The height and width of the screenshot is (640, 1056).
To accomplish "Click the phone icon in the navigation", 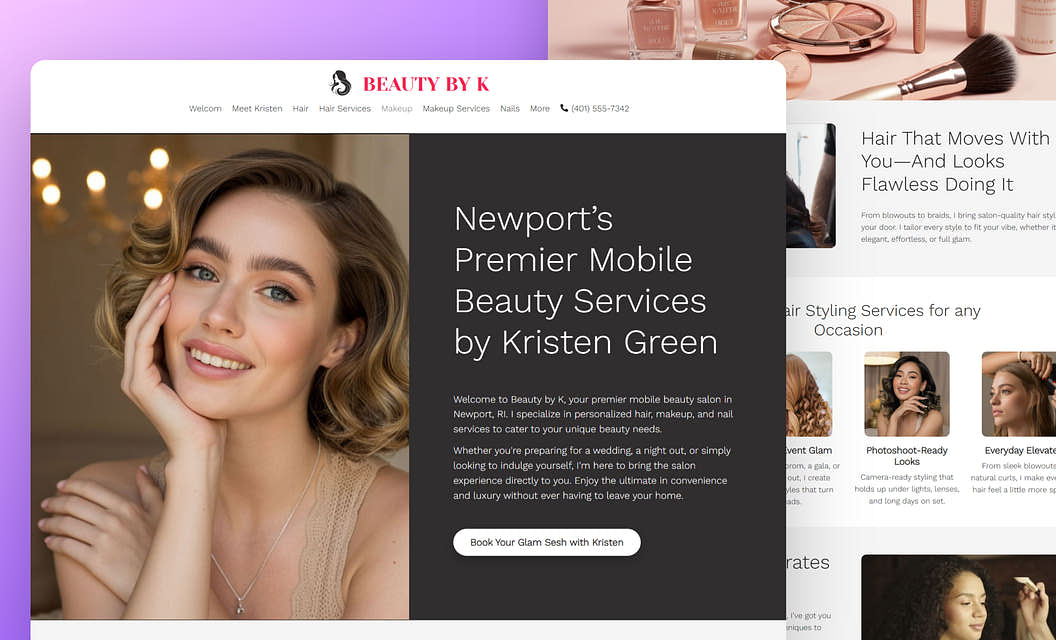I will (564, 108).
